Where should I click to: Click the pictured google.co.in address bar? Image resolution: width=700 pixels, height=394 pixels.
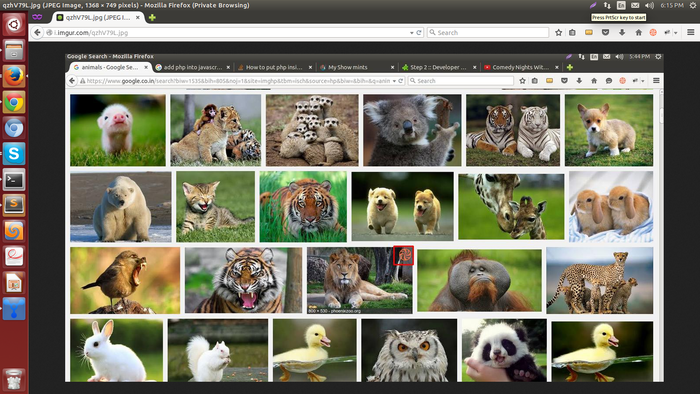coord(241,81)
